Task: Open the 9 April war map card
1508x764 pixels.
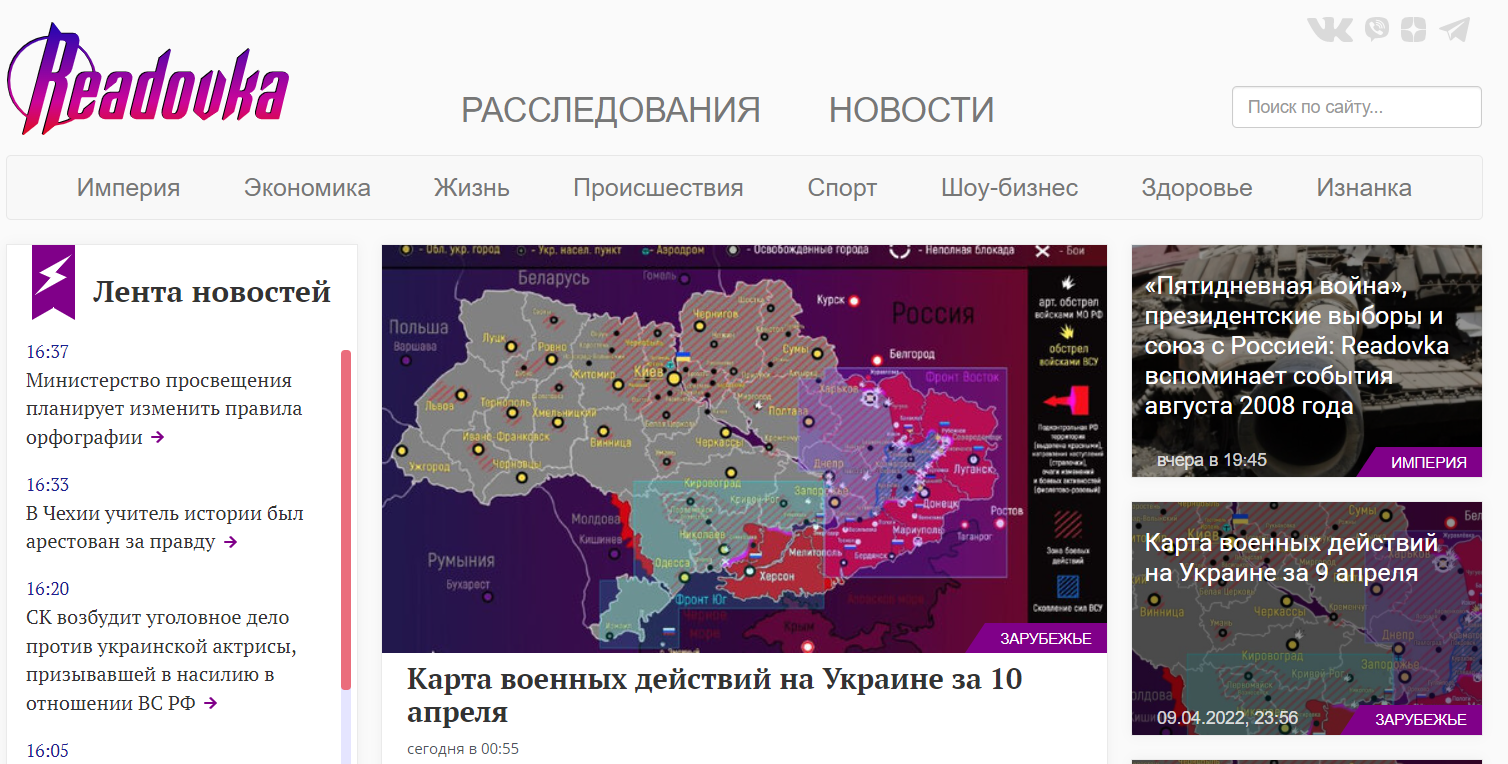Action: pos(1307,618)
